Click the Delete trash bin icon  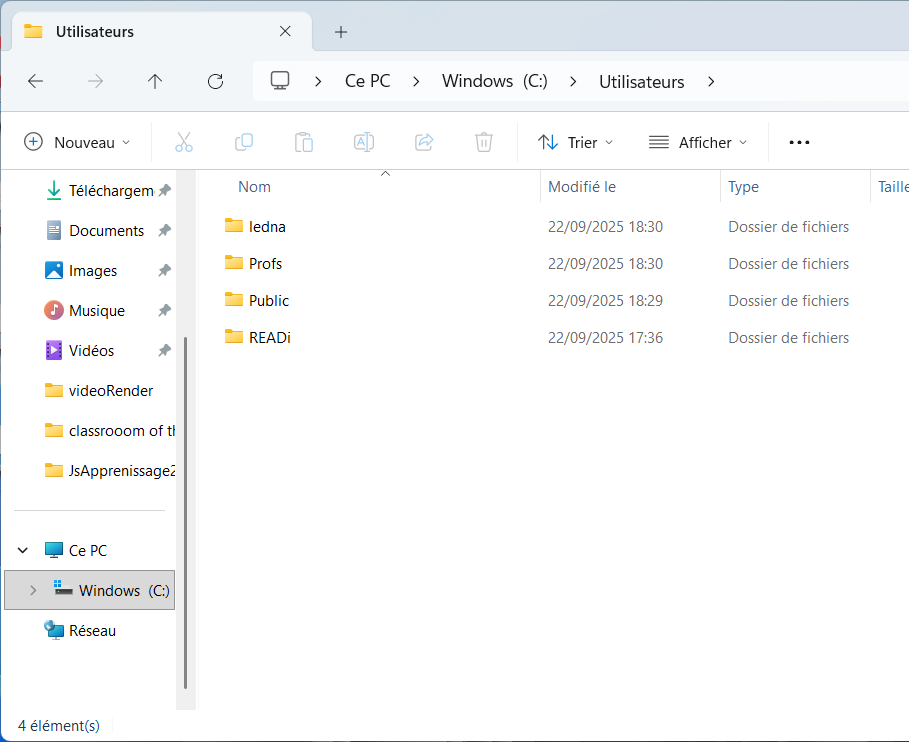(x=484, y=142)
